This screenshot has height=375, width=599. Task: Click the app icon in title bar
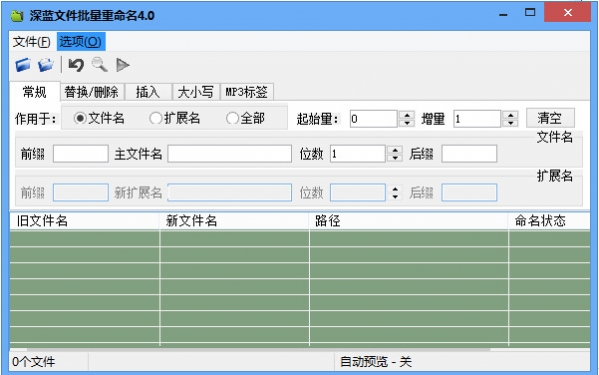[x=17, y=16]
